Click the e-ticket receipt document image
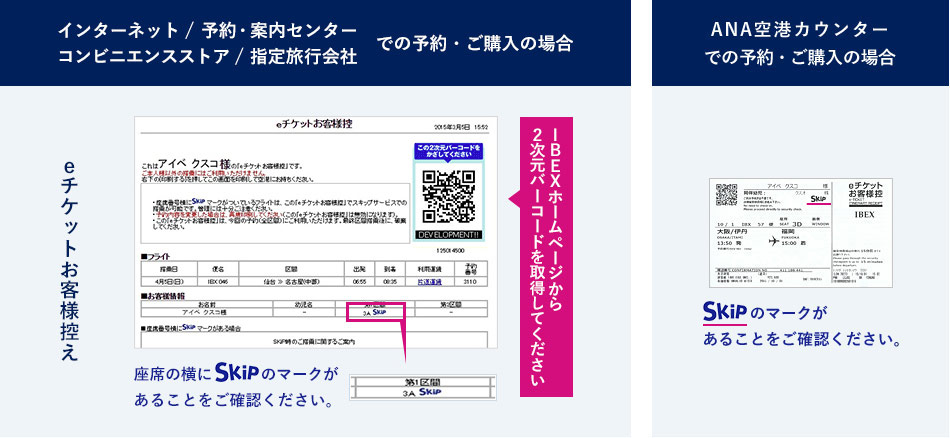The width and height of the screenshot is (950, 438). tap(316, 232)
